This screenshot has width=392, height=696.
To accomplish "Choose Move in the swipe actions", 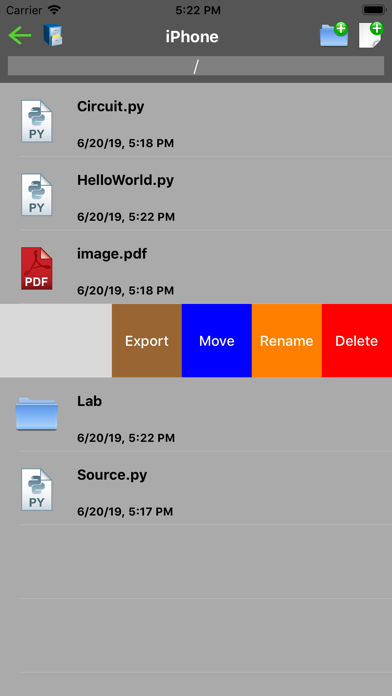I will click(x=217, y=341).
